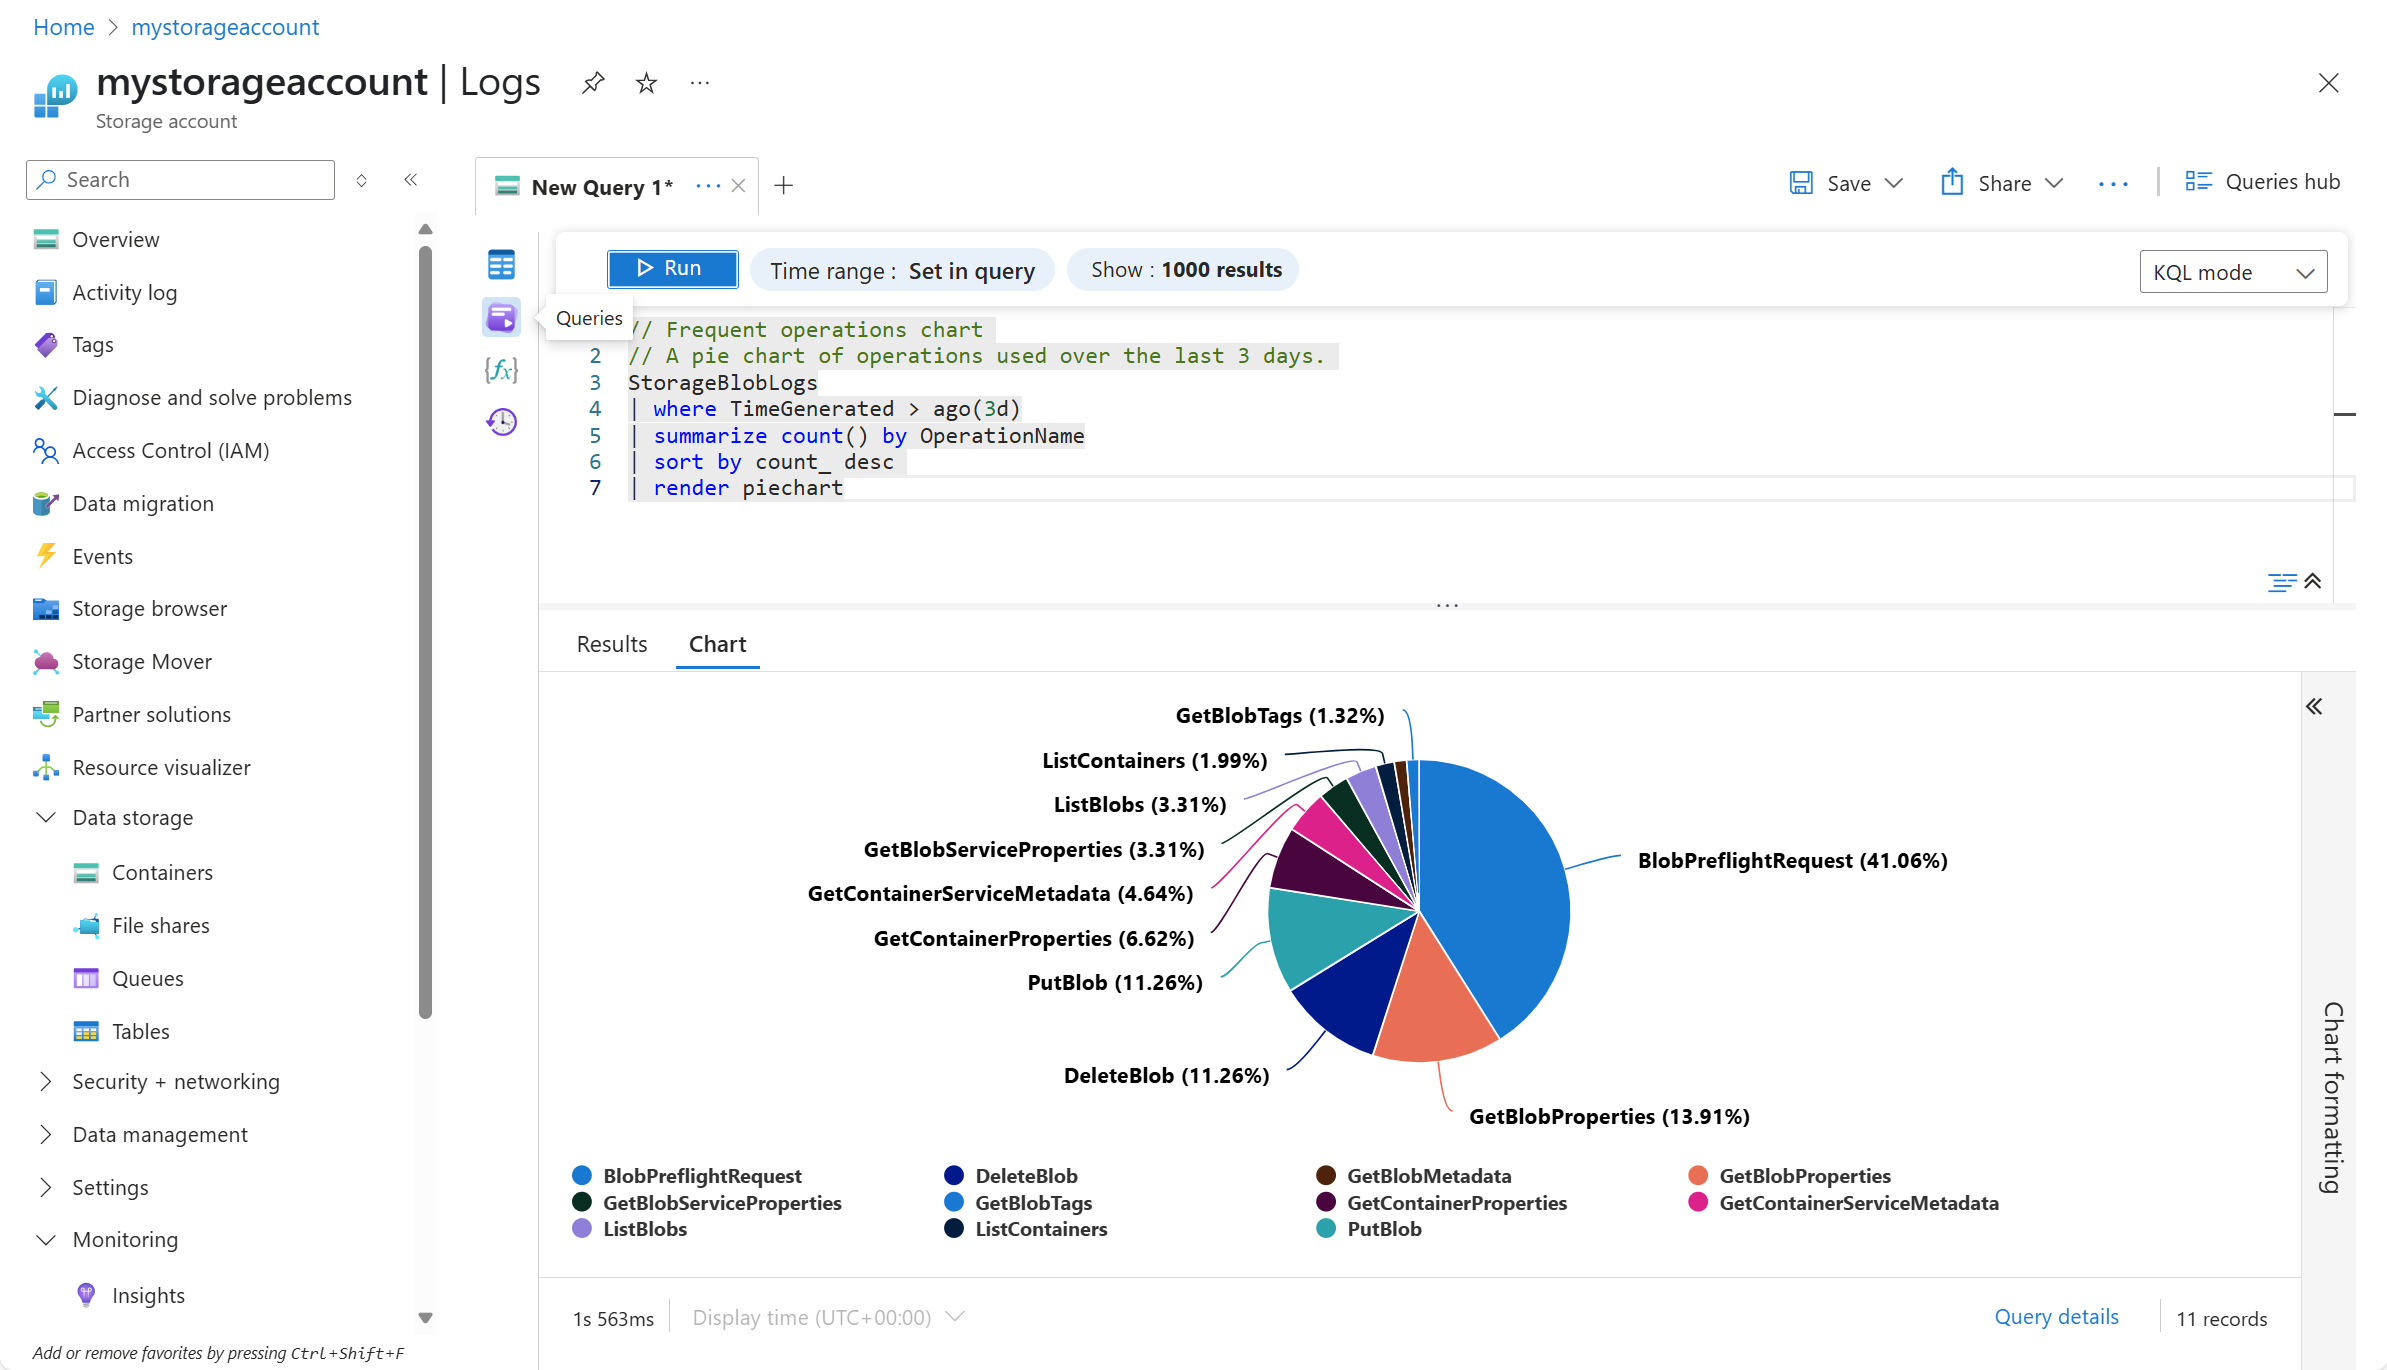The image size is (2387, 1370).
Task: Switch to the Results tab
Action: coord(612,644)
